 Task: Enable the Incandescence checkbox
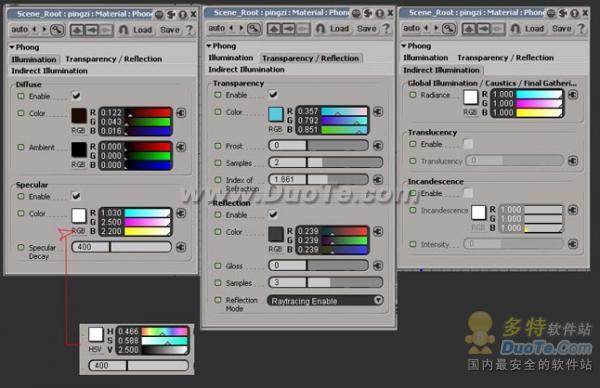(x=468, y=193)
